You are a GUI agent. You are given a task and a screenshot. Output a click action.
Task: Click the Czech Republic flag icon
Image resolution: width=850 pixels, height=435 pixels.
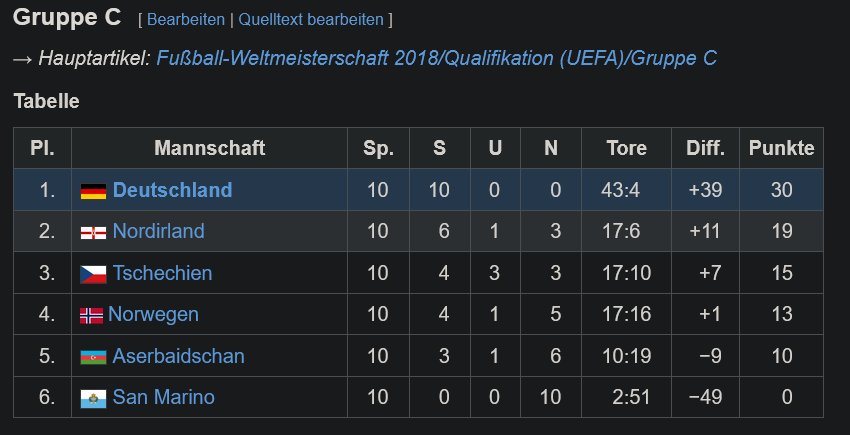[x=93, y=274]
